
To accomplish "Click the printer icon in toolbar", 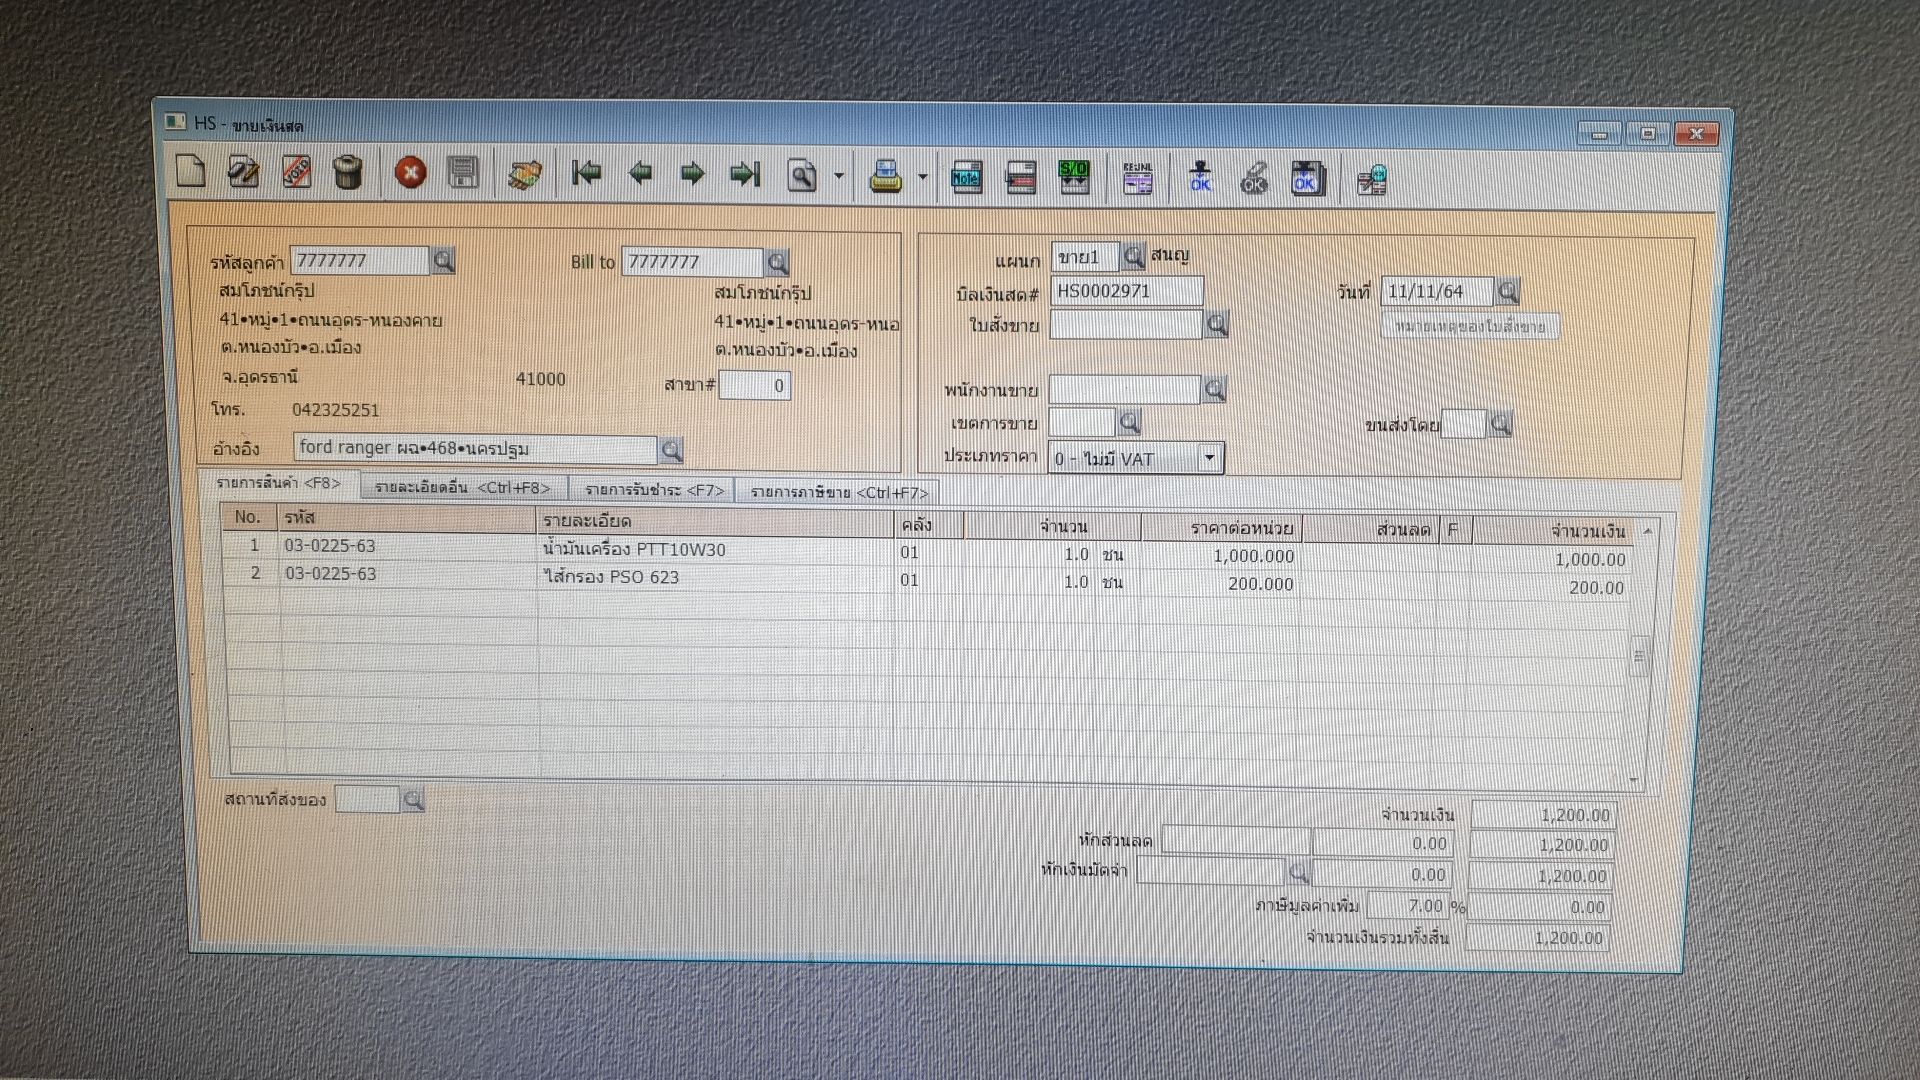I will (885, 177).
